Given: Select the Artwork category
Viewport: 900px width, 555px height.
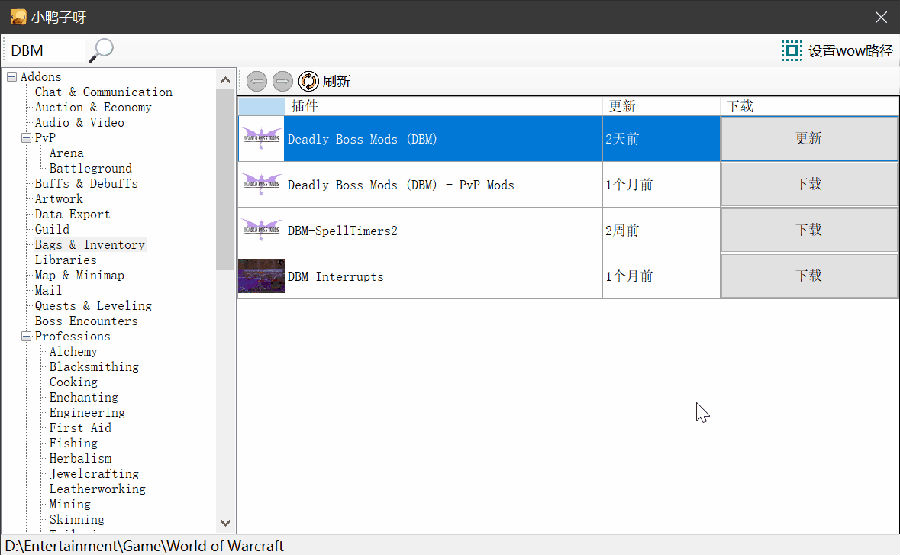Looking at the screenshot, I should tap(59, 199).
